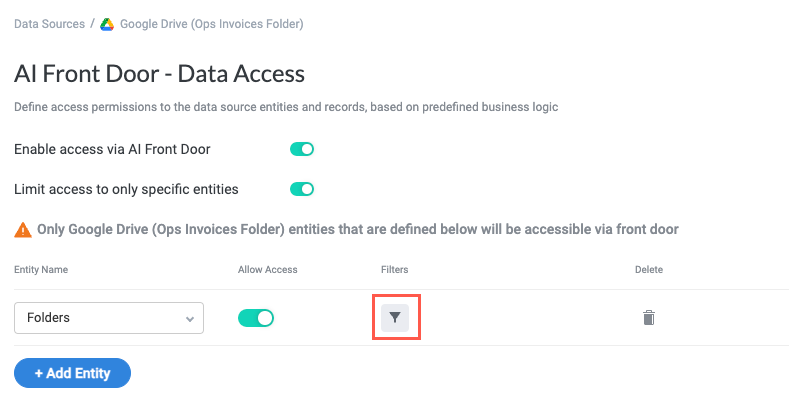
Task: Open the filter icon for Folders entity
Action: [x=395, y=318]
